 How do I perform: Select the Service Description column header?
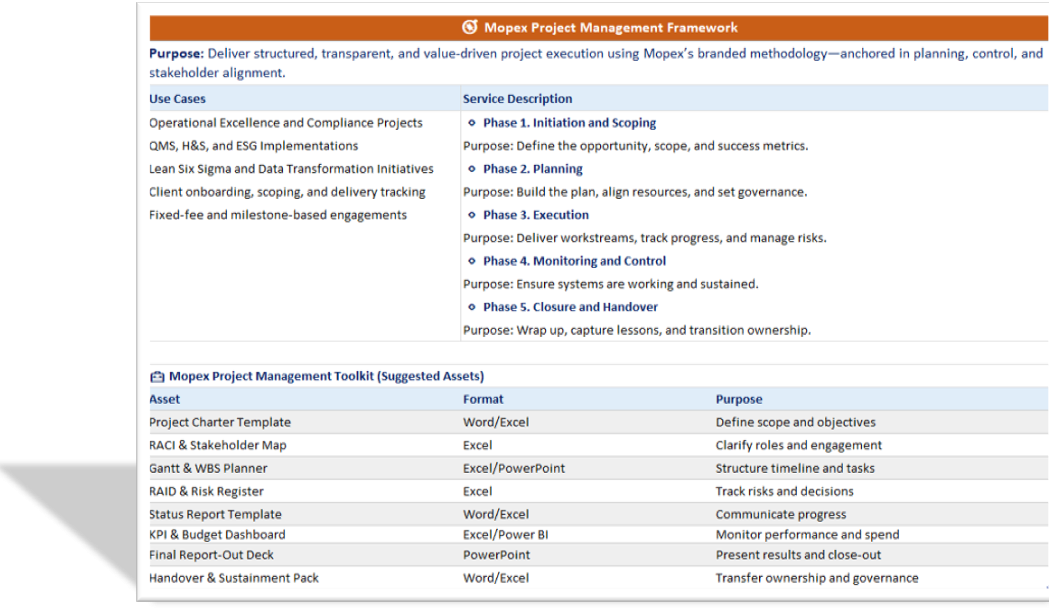click(517, 99)
